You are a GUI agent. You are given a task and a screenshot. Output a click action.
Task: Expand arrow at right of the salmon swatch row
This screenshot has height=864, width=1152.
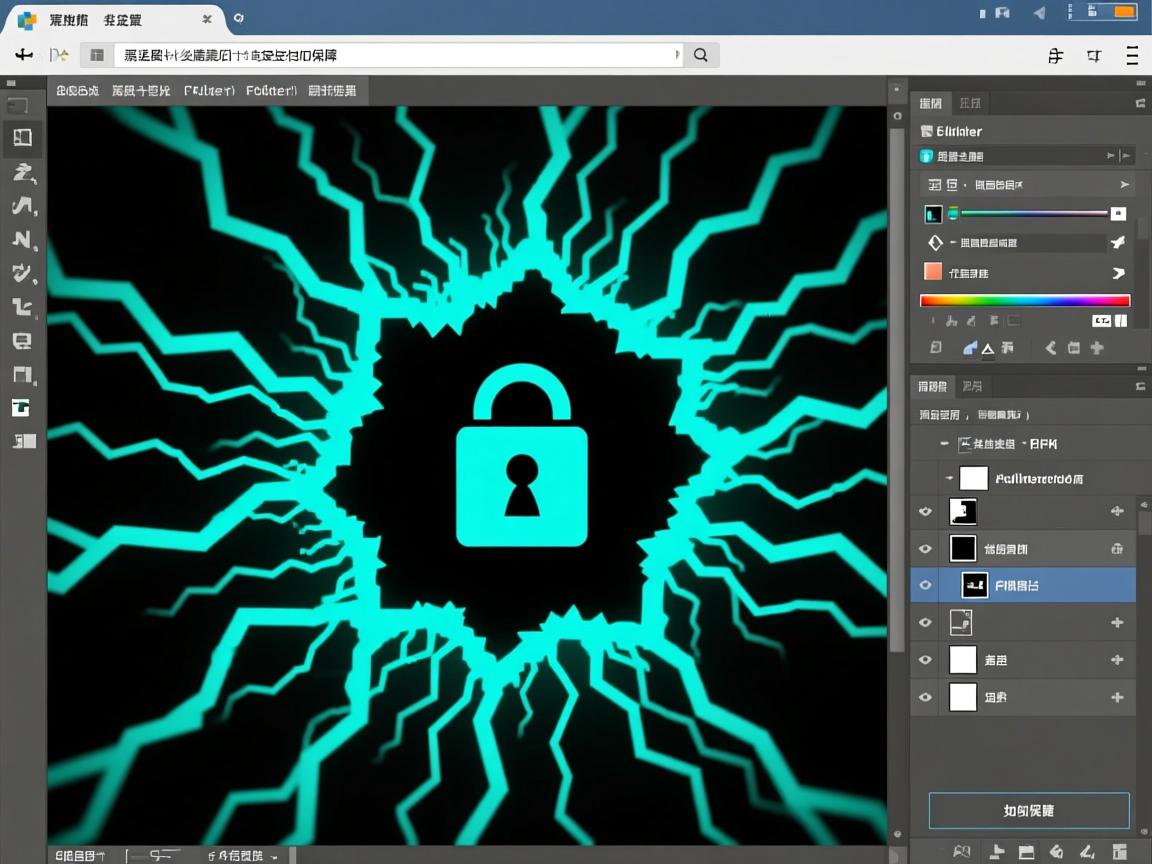coord(1118,273)
